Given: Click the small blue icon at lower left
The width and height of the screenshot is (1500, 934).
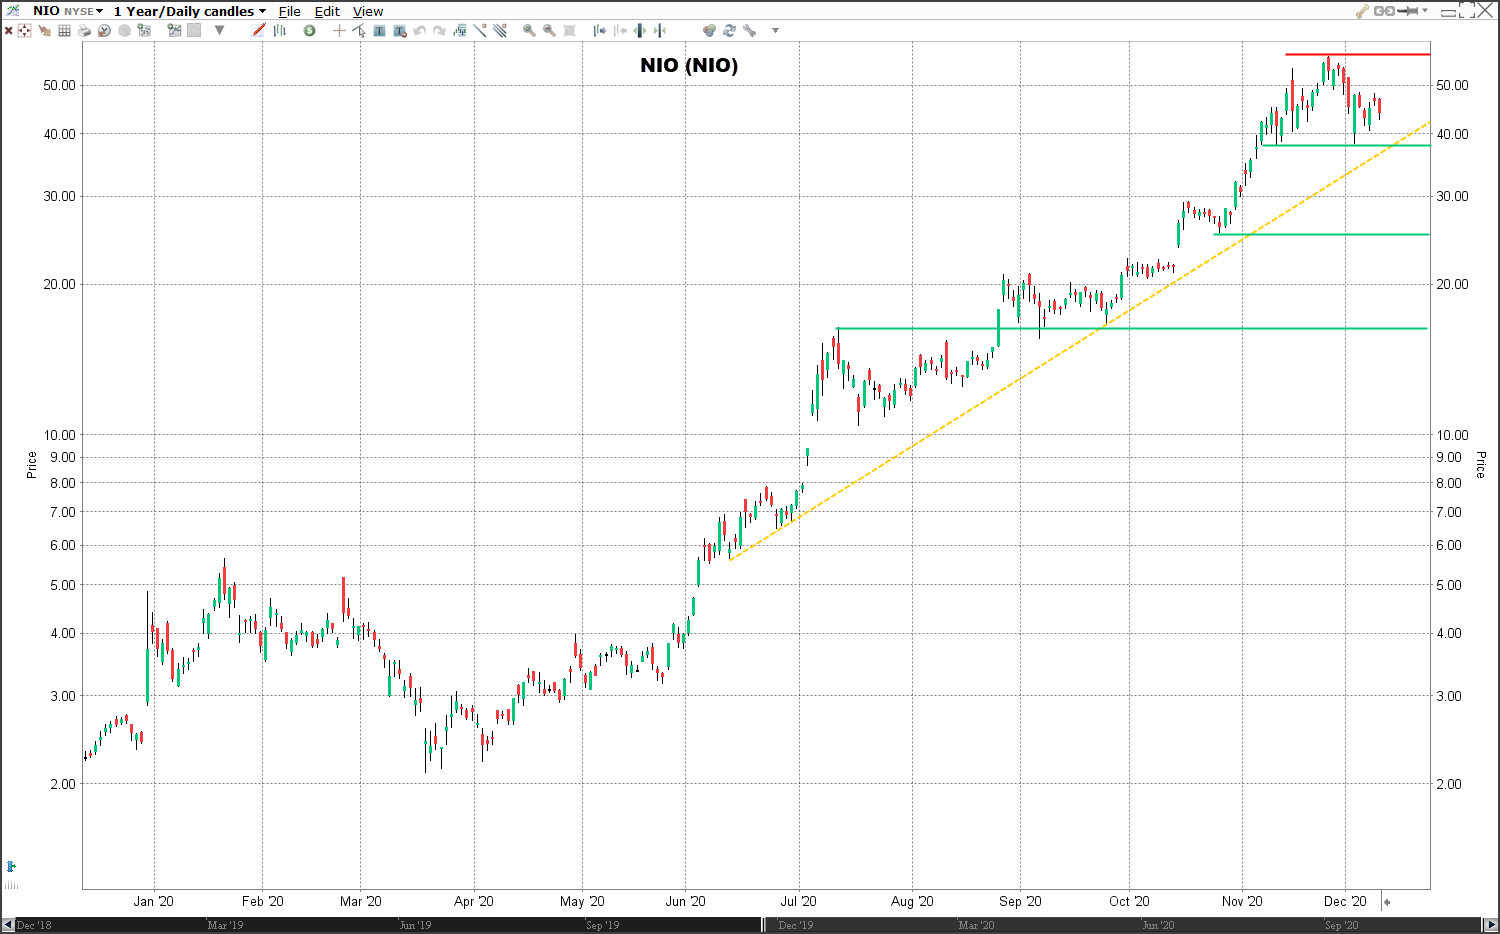Looking at the screenshot, I should (x=11, y=866).
